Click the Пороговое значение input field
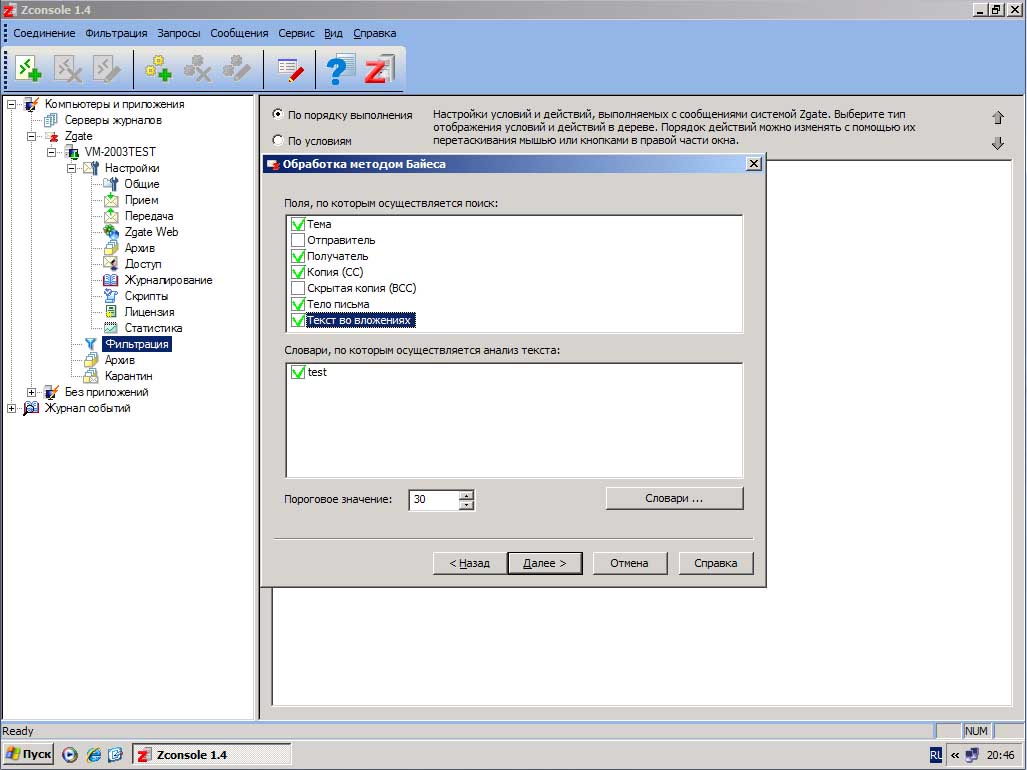The image size is (1027, 770). [434, 500]
